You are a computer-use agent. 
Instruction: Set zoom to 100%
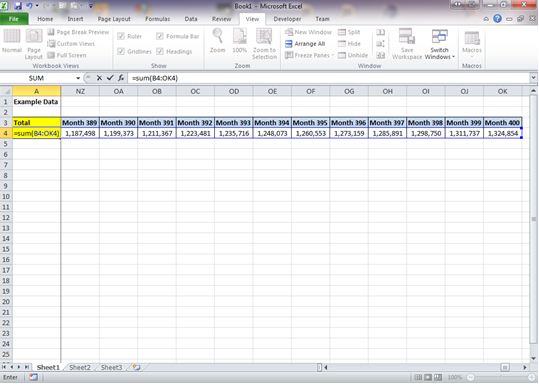[x=240, y=41]
